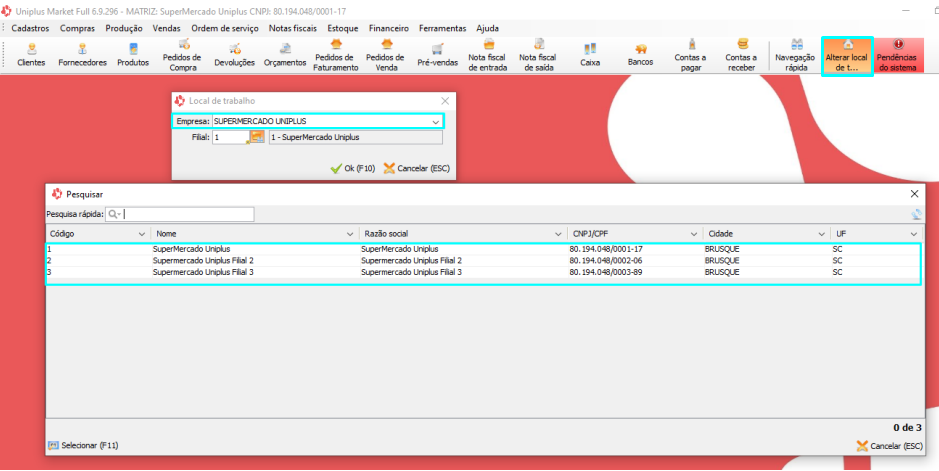The image size is (939, 471).
Task: Click the Filial search lookup icon
Action: [x=257, y=137]
